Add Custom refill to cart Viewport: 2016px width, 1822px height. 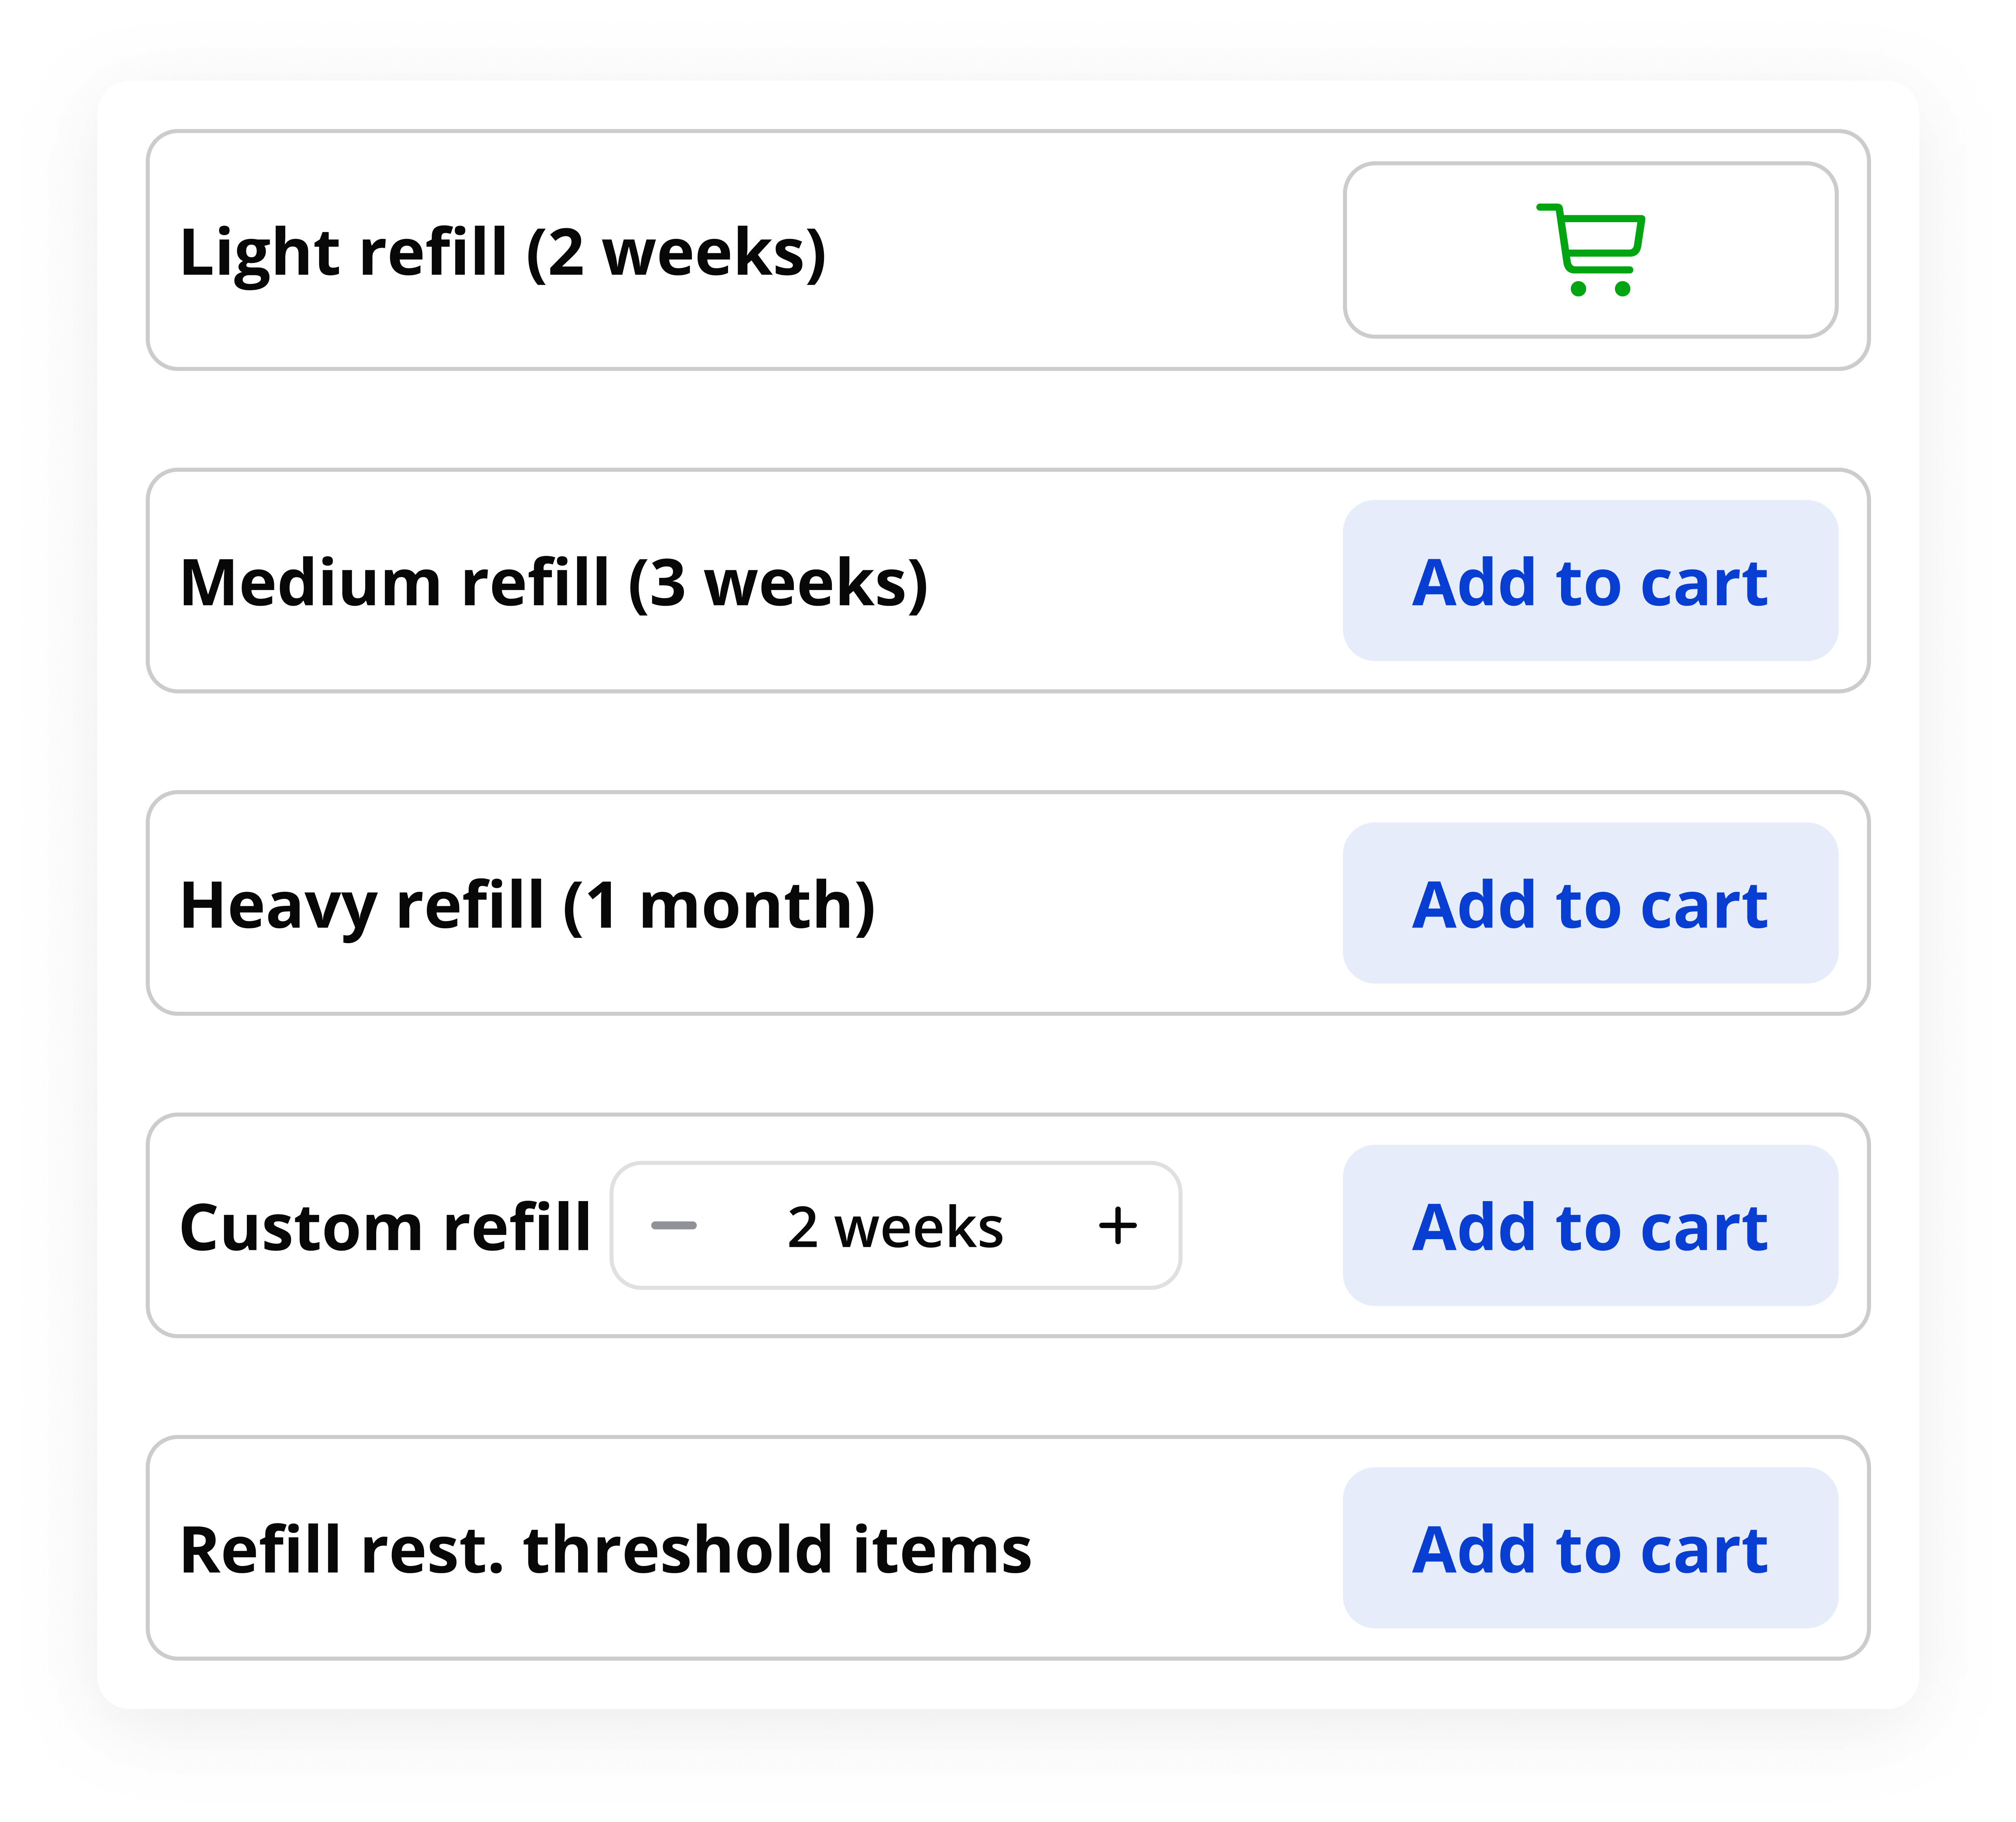point(1590,1225)
